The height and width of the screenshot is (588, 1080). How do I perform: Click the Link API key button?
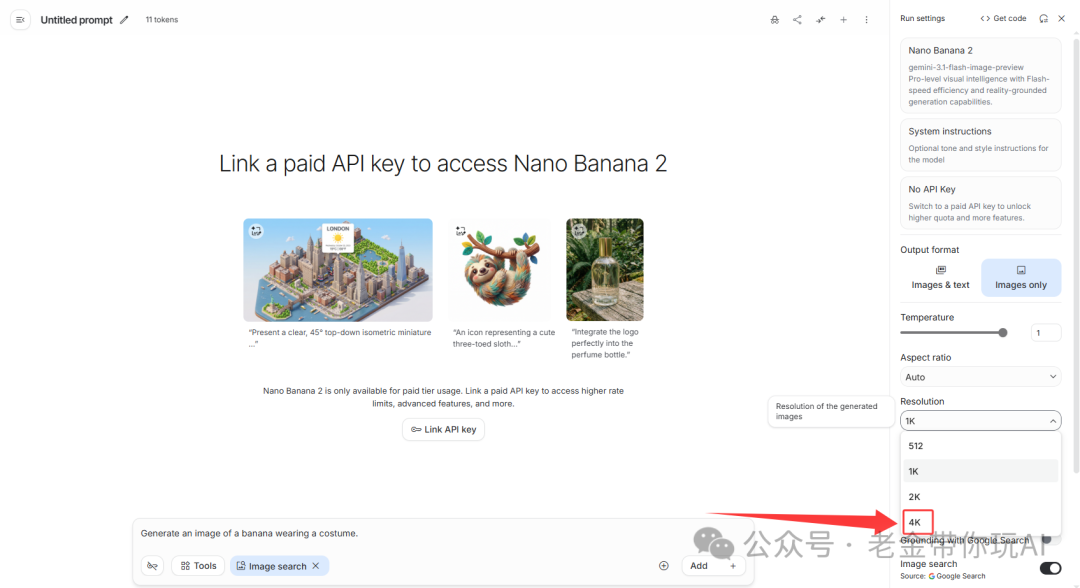point(443,428)
